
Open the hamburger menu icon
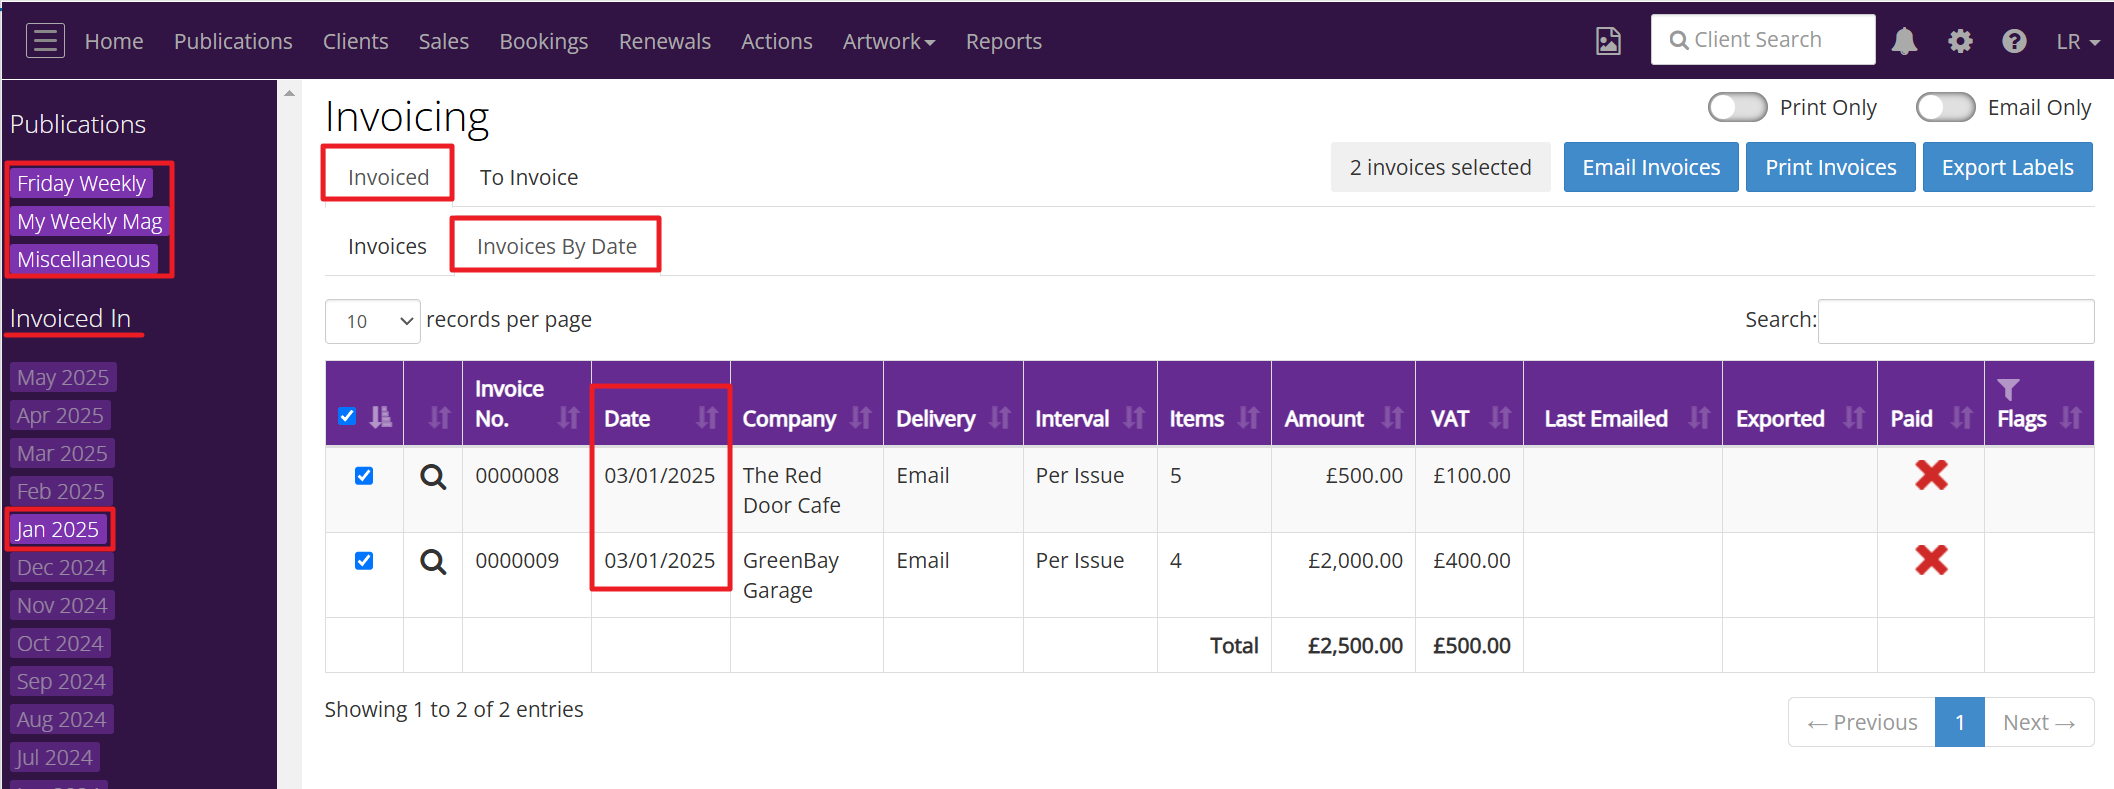tap(45, 41)
